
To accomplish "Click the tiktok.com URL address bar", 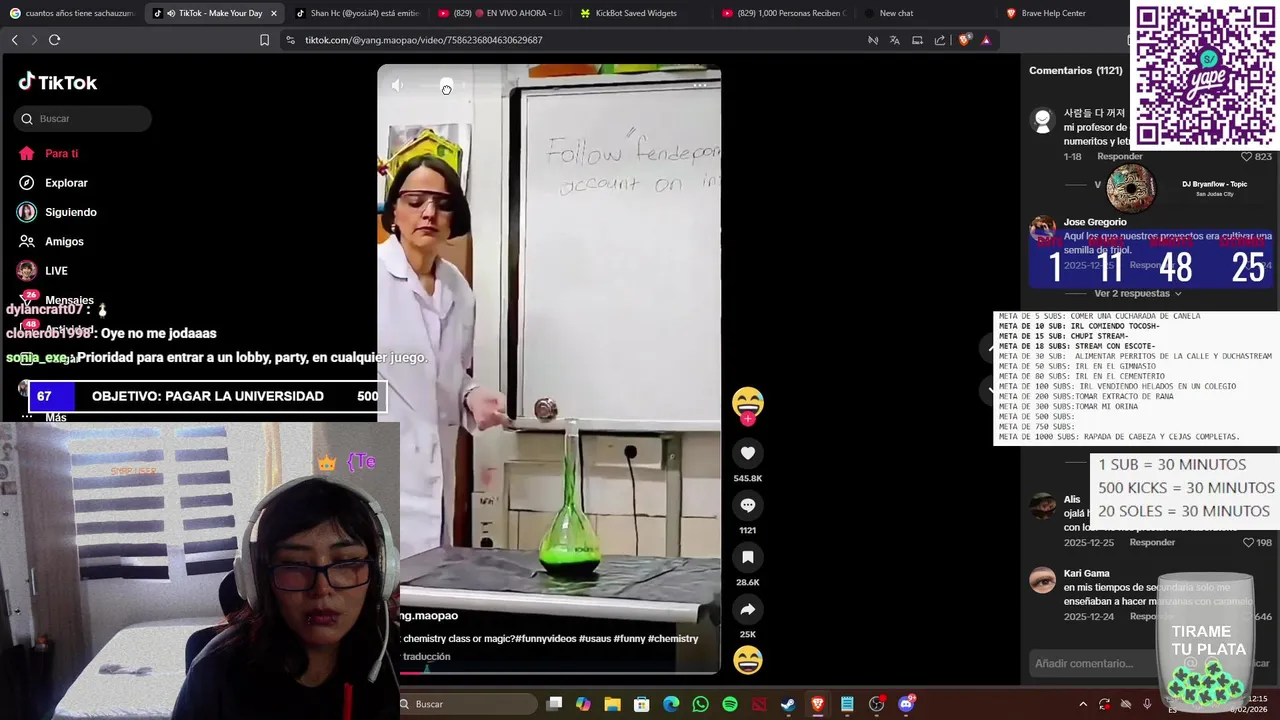I will 423,40.
